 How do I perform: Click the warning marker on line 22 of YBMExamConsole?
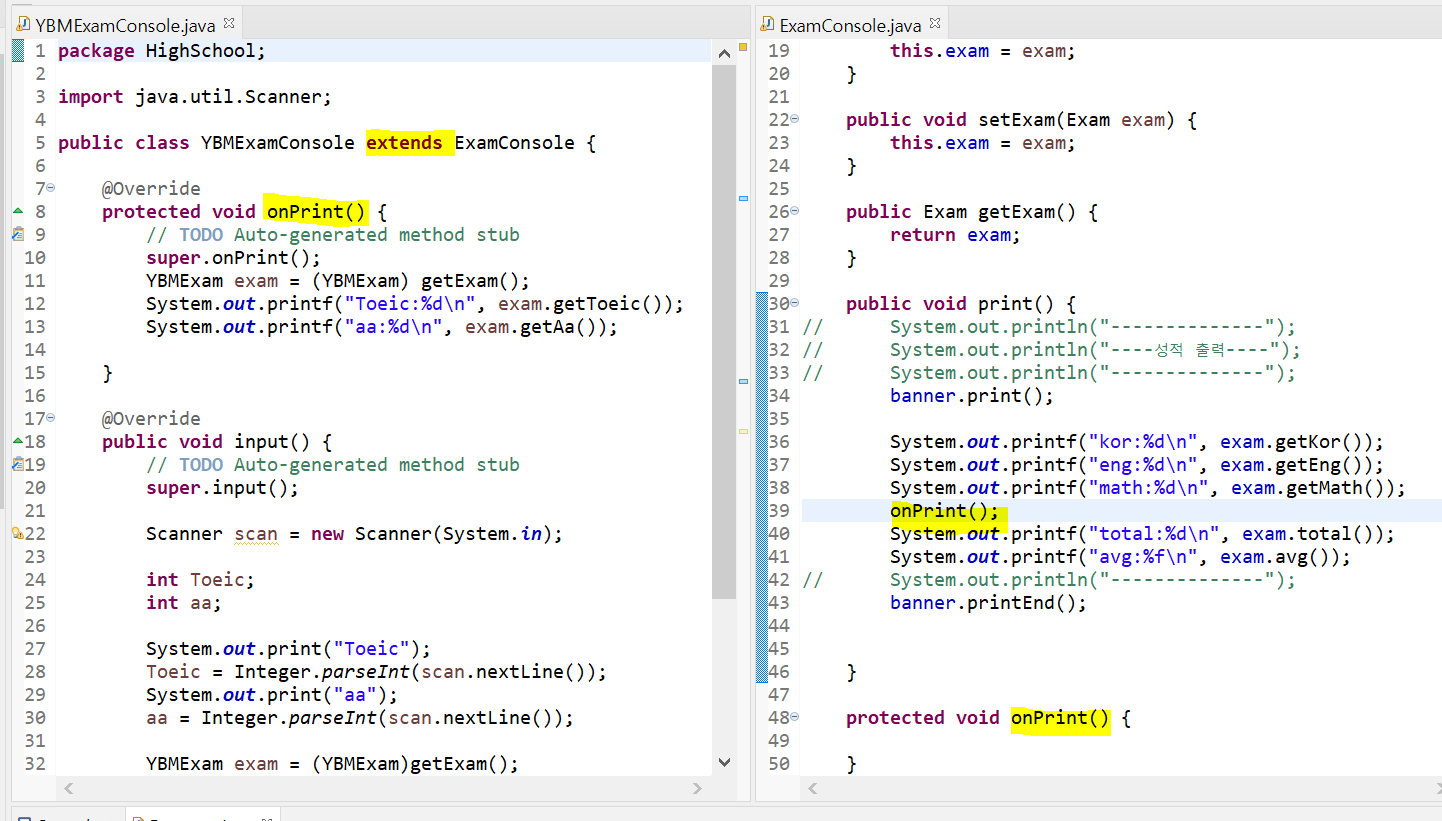17,533
